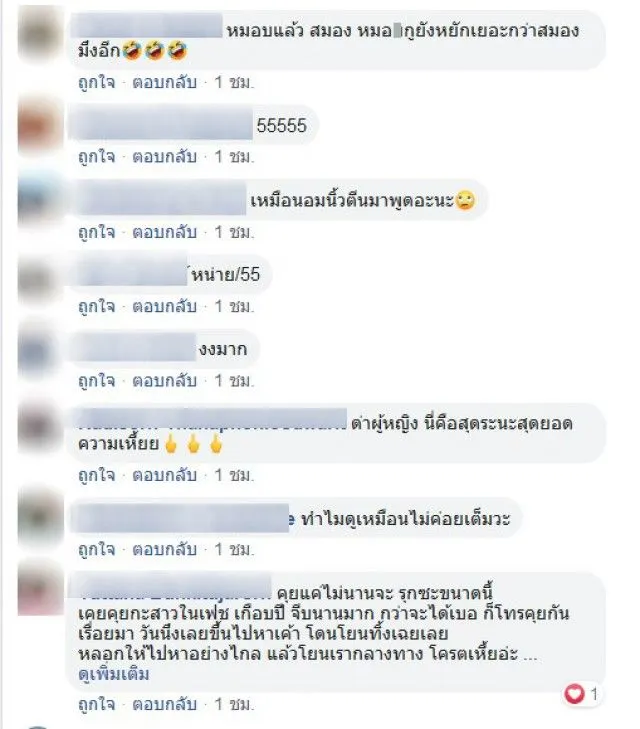
Task: Click ตอบกลับ under the first comment
Action: coord(165,82)
